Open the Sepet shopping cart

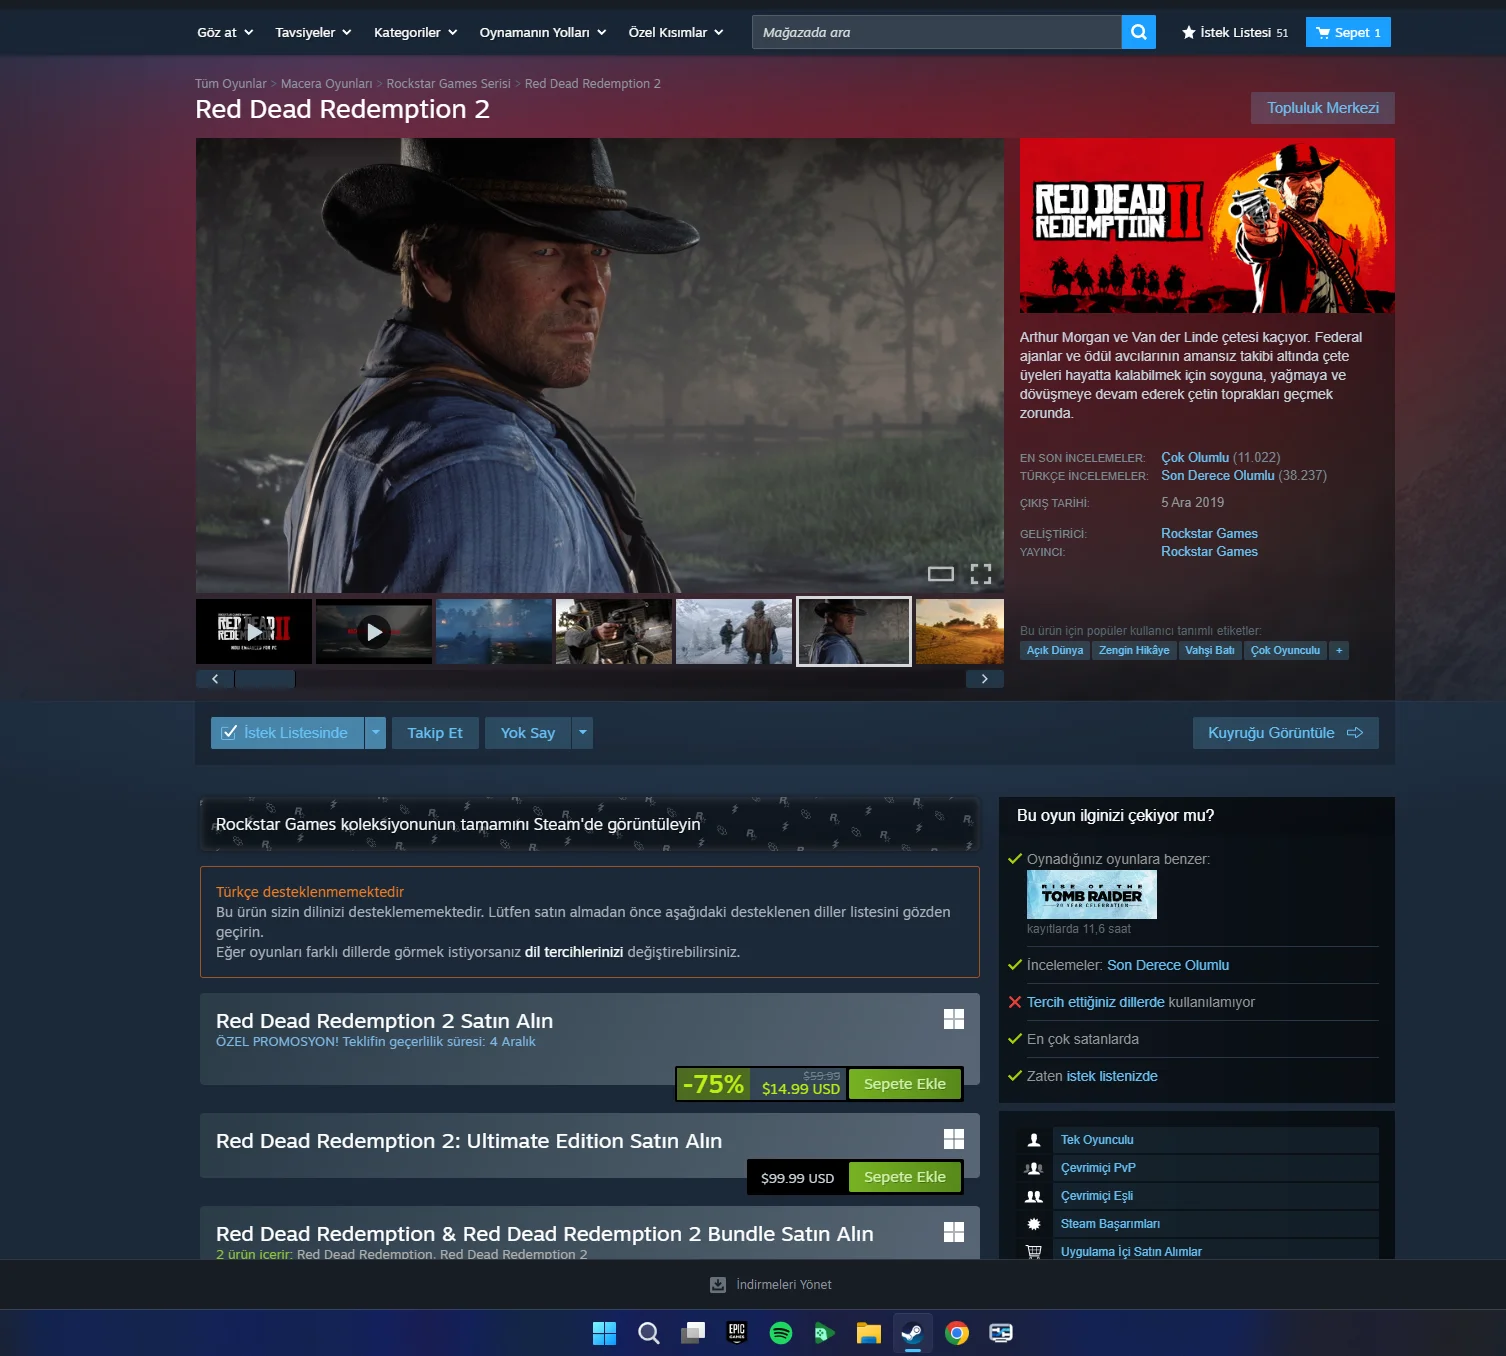tap(1348, 32)
